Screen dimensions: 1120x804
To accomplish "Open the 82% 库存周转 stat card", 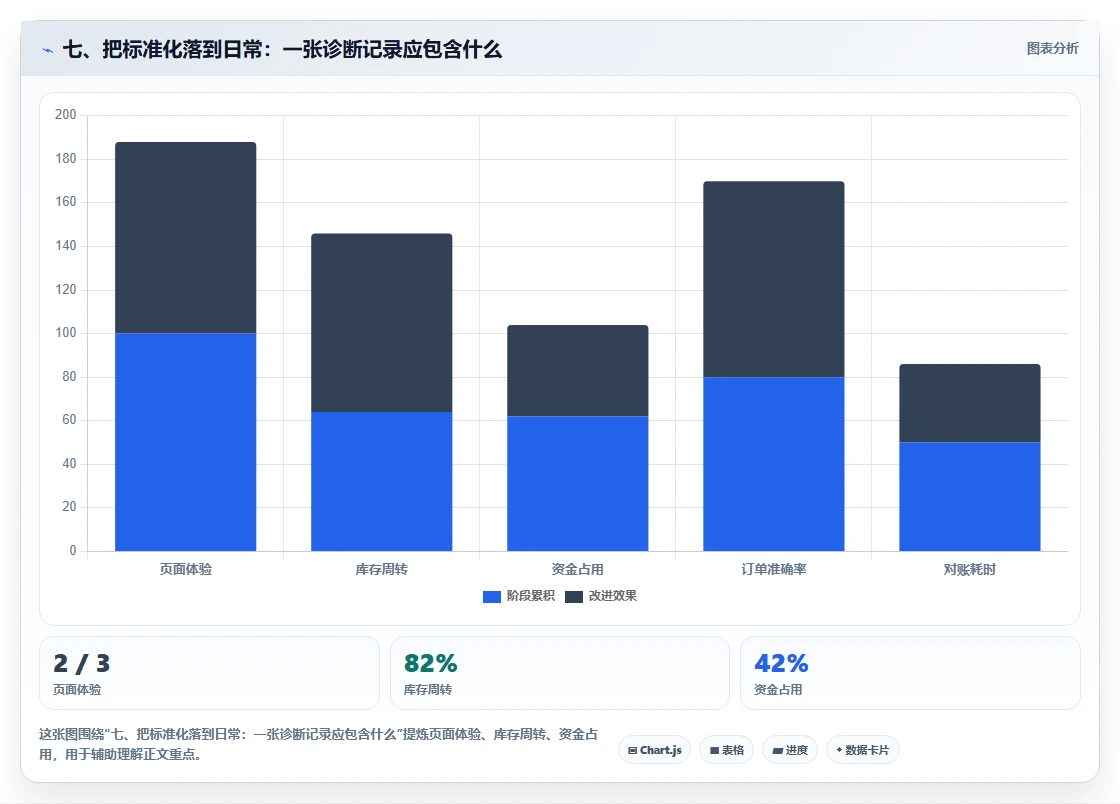I will click(560, 673).
